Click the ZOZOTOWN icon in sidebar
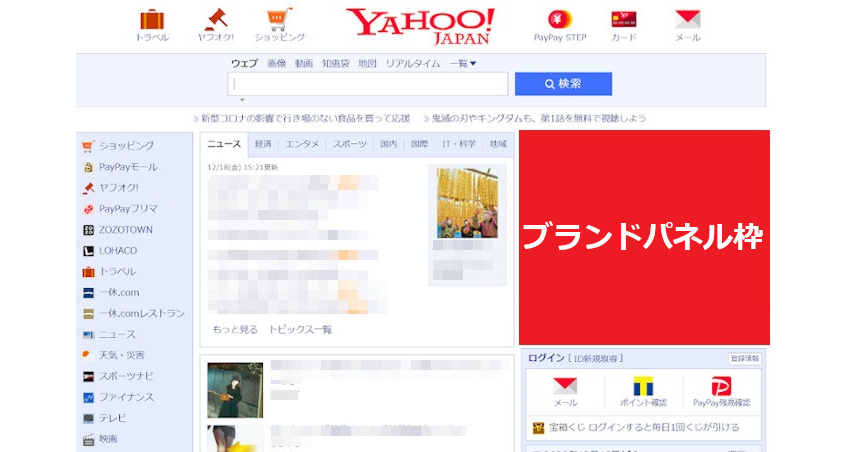The width and height of the screenshot is (850, 452). click(88, 230)
